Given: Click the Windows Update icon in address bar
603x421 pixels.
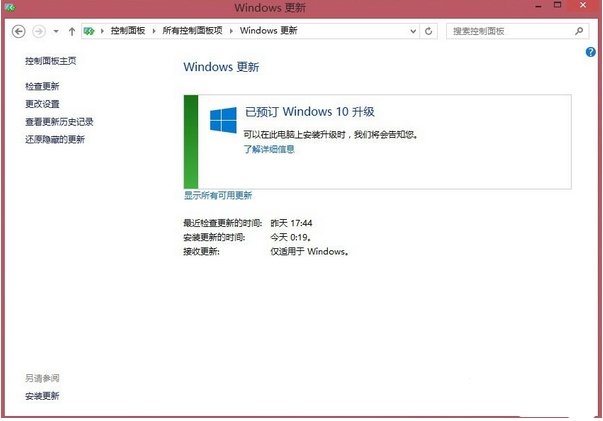Looking at the screenshot, I should pos(89,31).
